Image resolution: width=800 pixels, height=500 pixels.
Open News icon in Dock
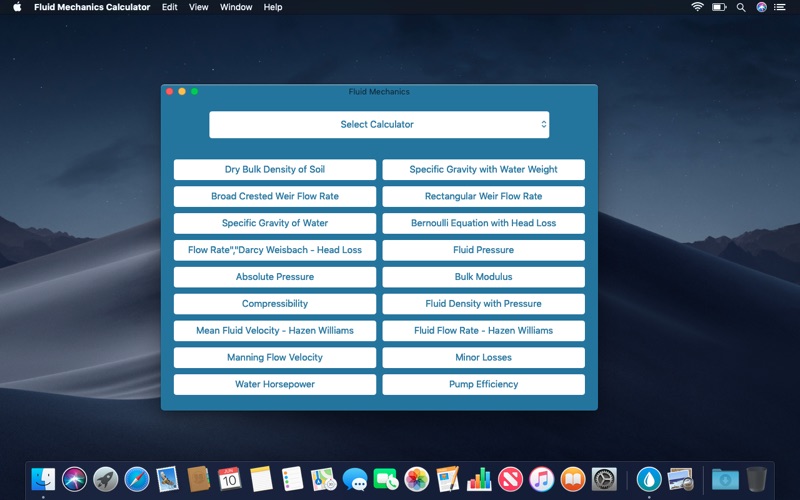tap(511, 479)
